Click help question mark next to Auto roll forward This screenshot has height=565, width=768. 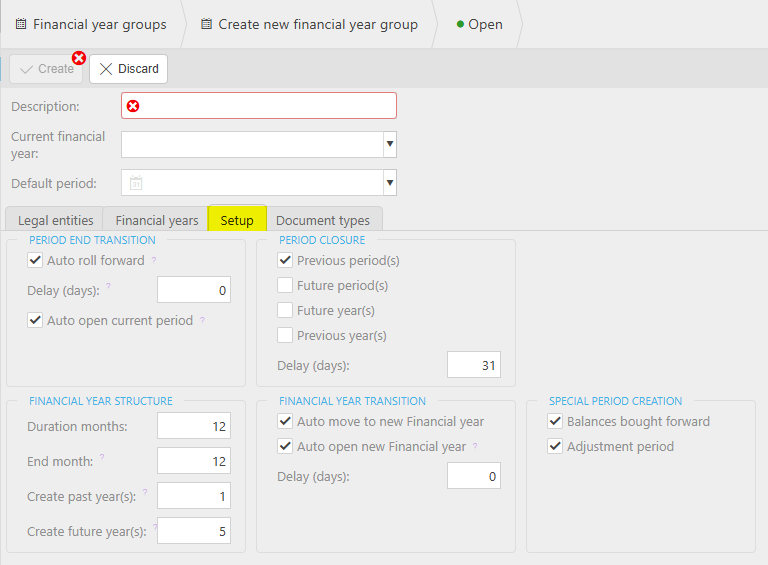[154, 259]
